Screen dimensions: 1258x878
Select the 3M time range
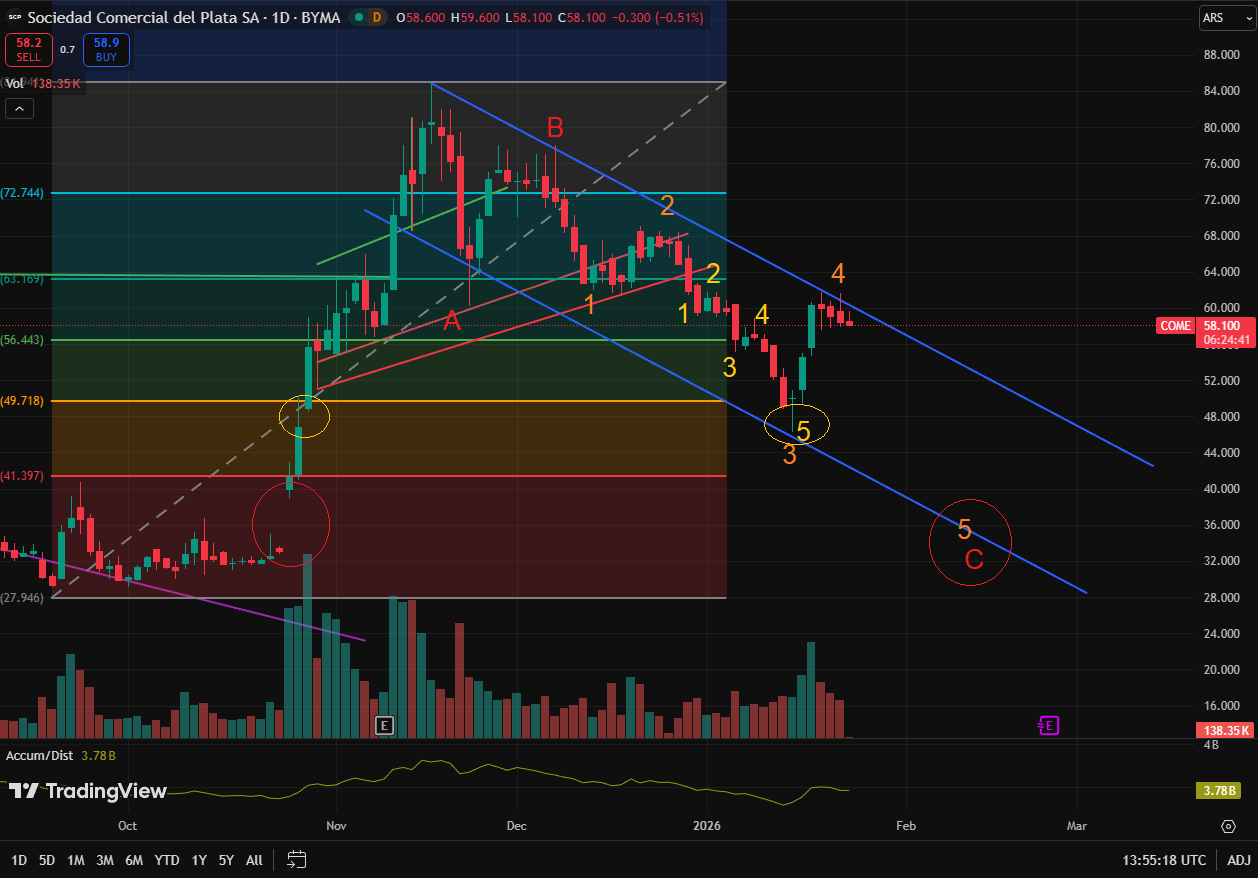pyautogui.click(x=105, y=860)
